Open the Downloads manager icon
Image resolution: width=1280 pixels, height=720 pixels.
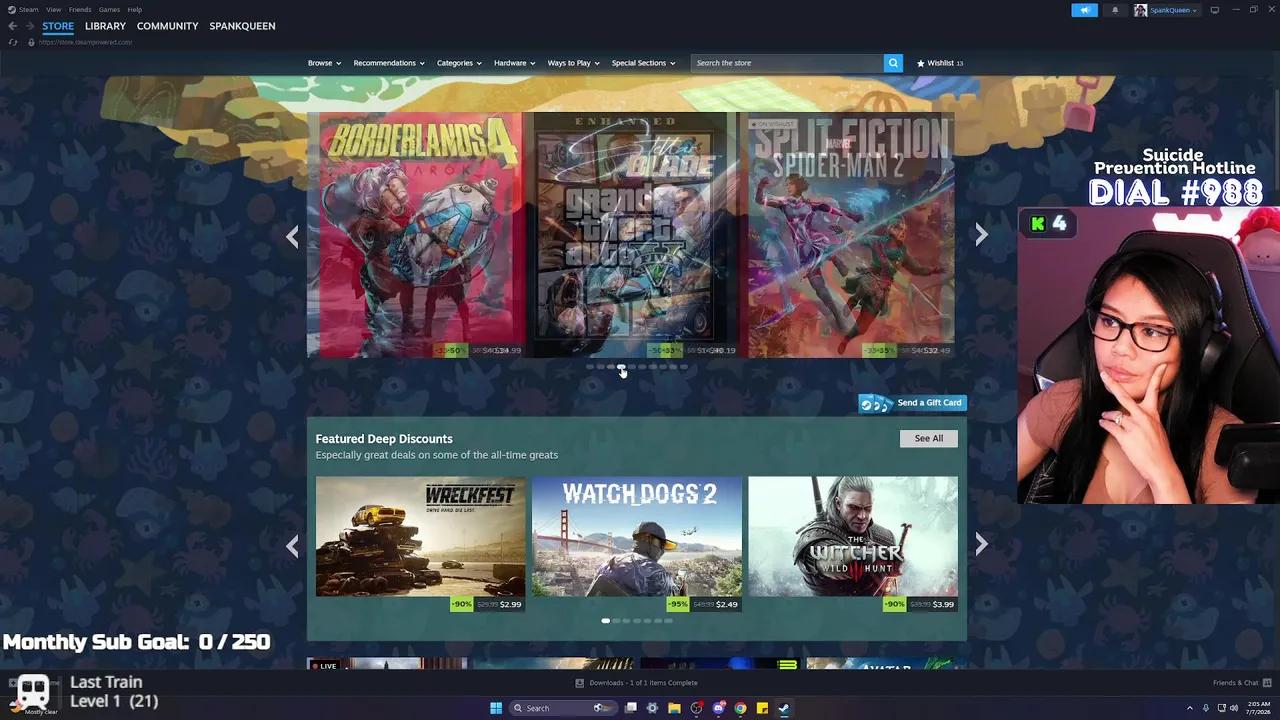tap(580, 683)
